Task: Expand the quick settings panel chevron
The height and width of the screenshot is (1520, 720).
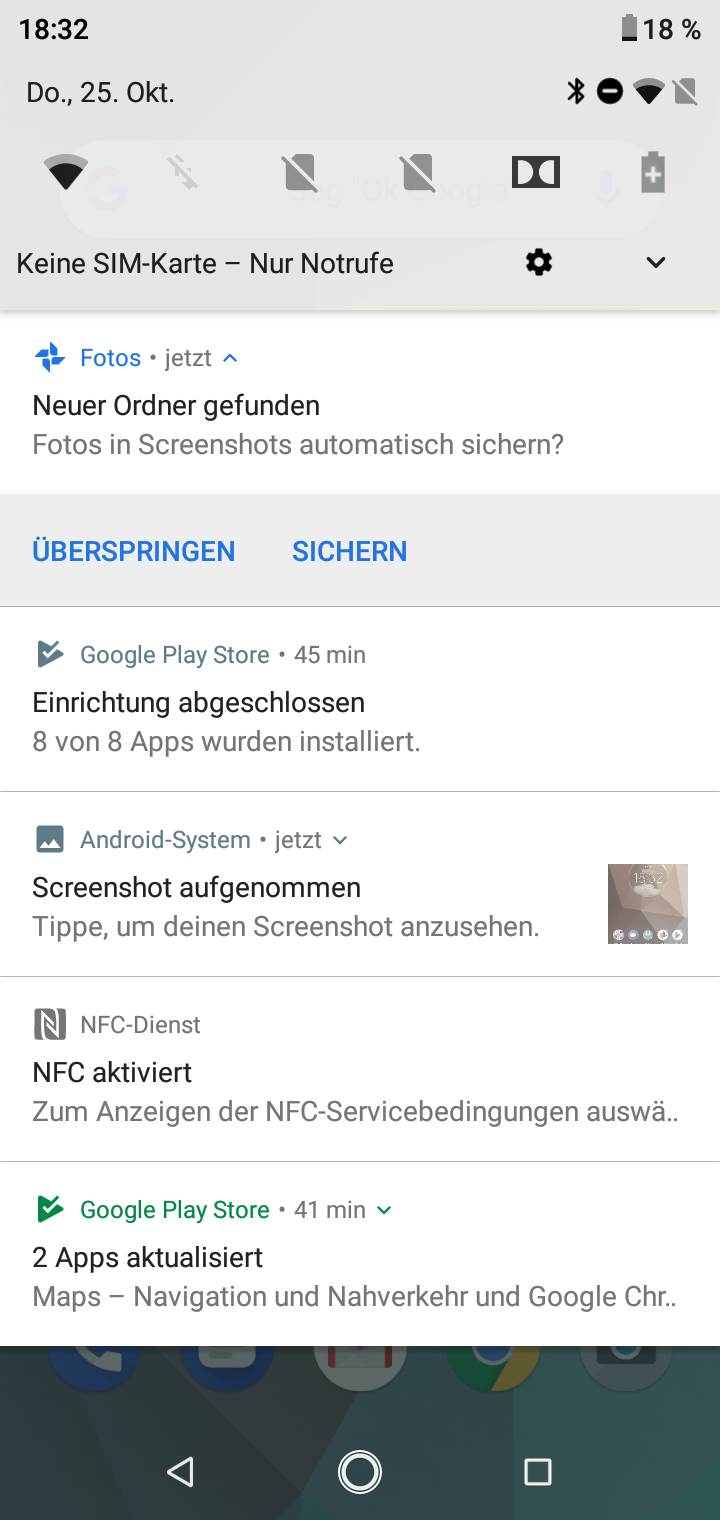Action: point(656,263)
